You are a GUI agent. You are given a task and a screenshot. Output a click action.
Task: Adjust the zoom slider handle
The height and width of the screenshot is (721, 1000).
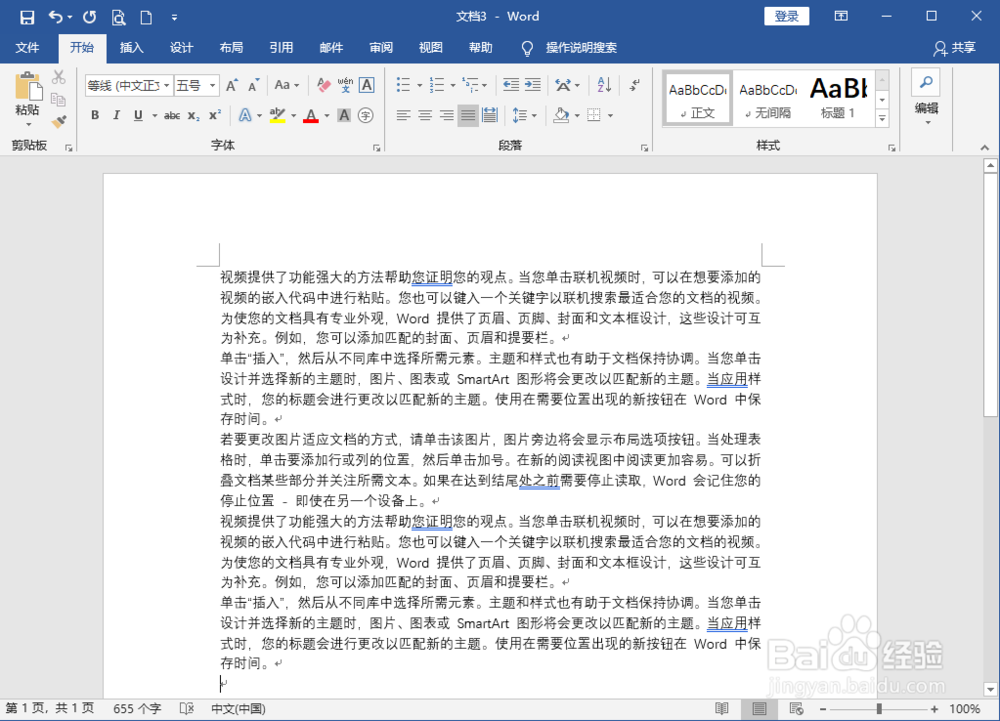(x=879, y=708)
